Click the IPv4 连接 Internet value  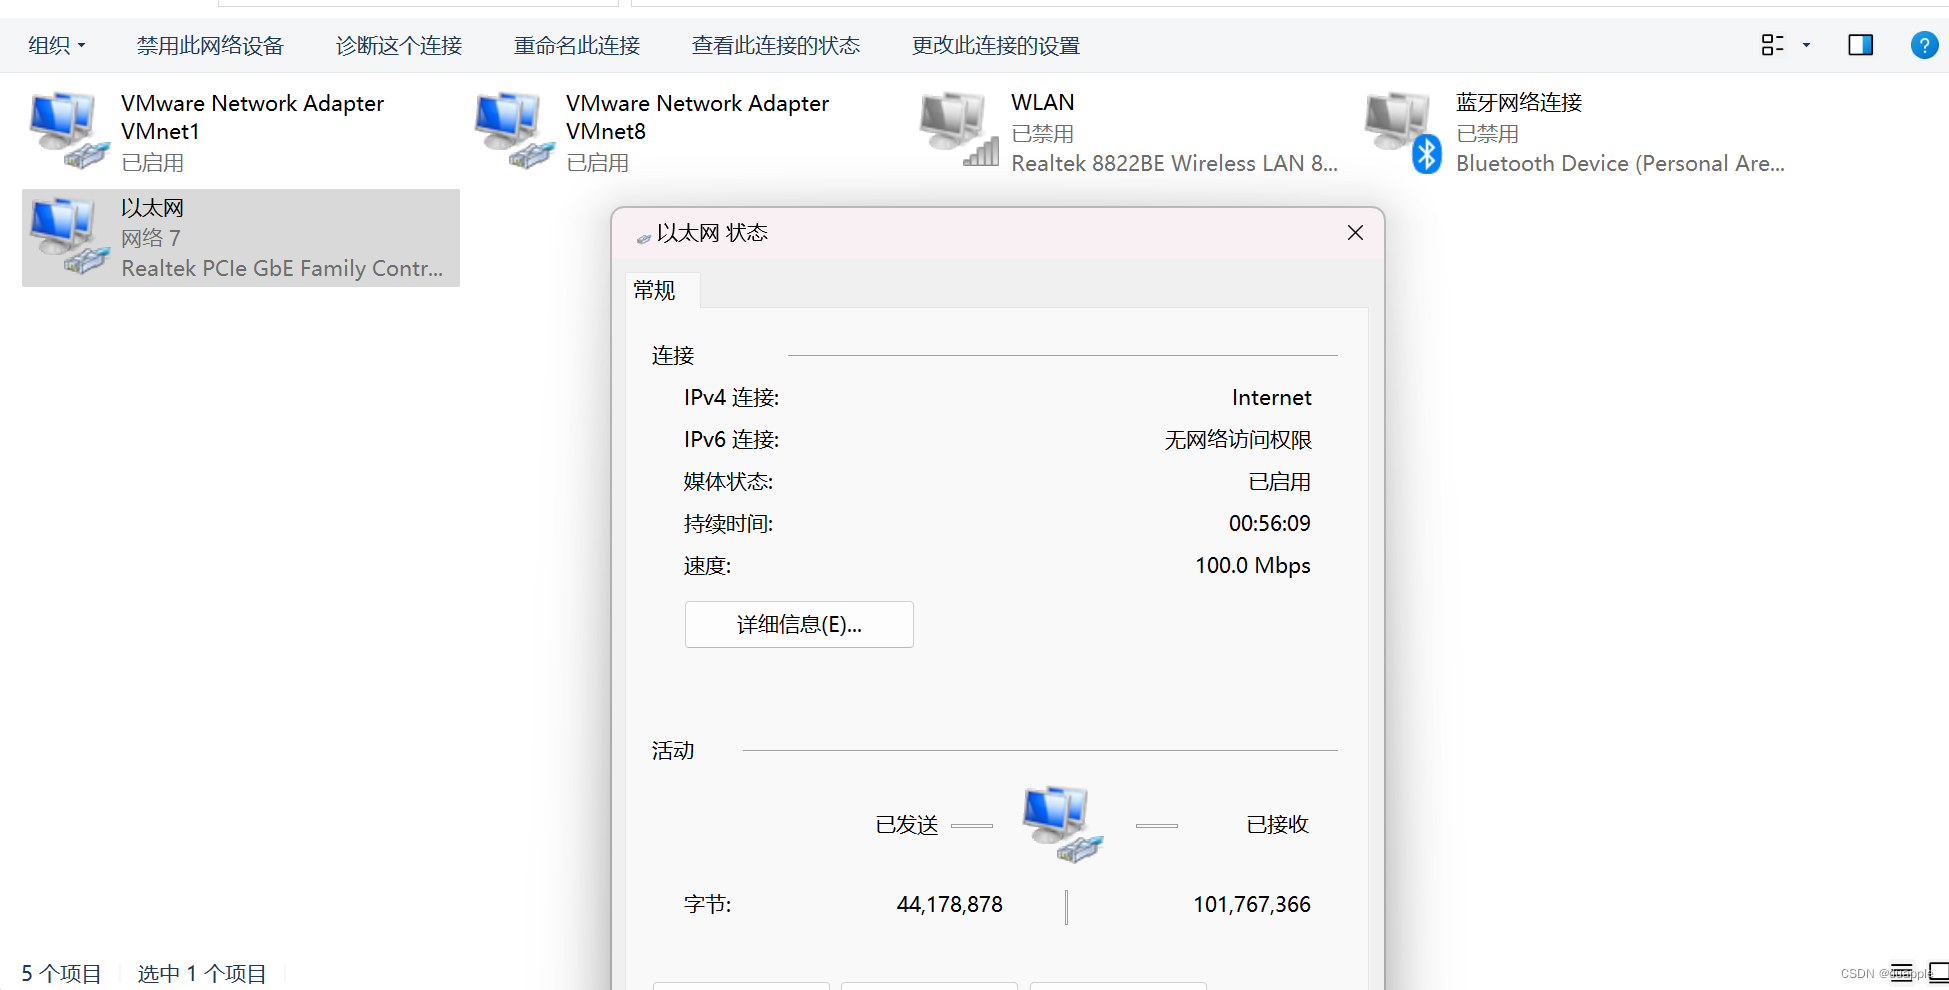[1271, 398]
